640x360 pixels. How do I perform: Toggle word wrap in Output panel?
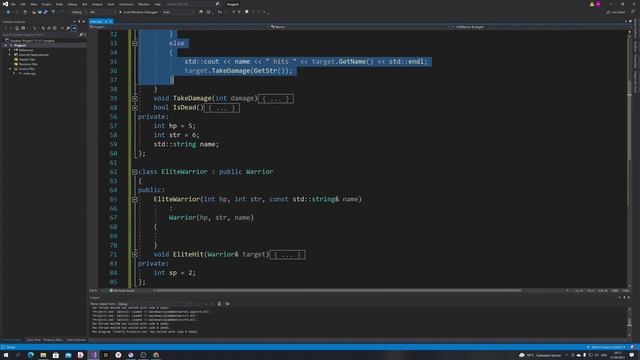[x=227, y=304]
